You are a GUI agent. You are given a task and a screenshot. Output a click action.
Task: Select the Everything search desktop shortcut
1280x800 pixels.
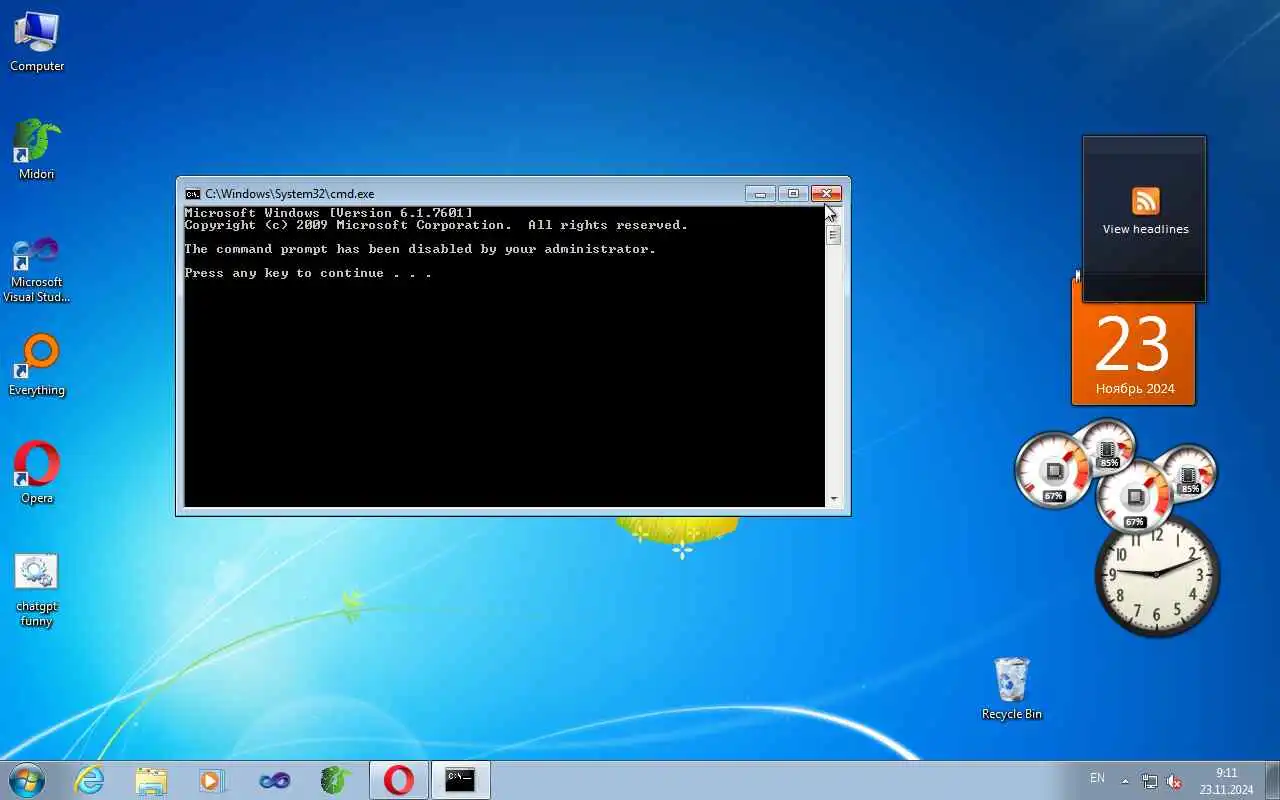coord(37,366)
